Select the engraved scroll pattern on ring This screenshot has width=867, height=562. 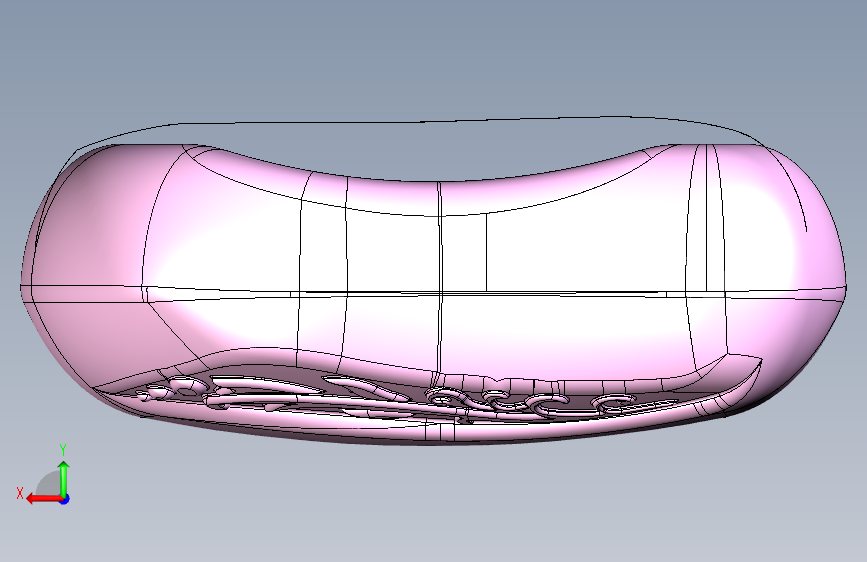click(406, 399)
